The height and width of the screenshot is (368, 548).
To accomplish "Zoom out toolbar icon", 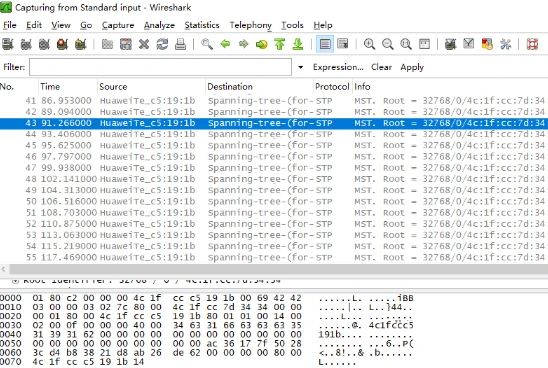I will (388, 44).
